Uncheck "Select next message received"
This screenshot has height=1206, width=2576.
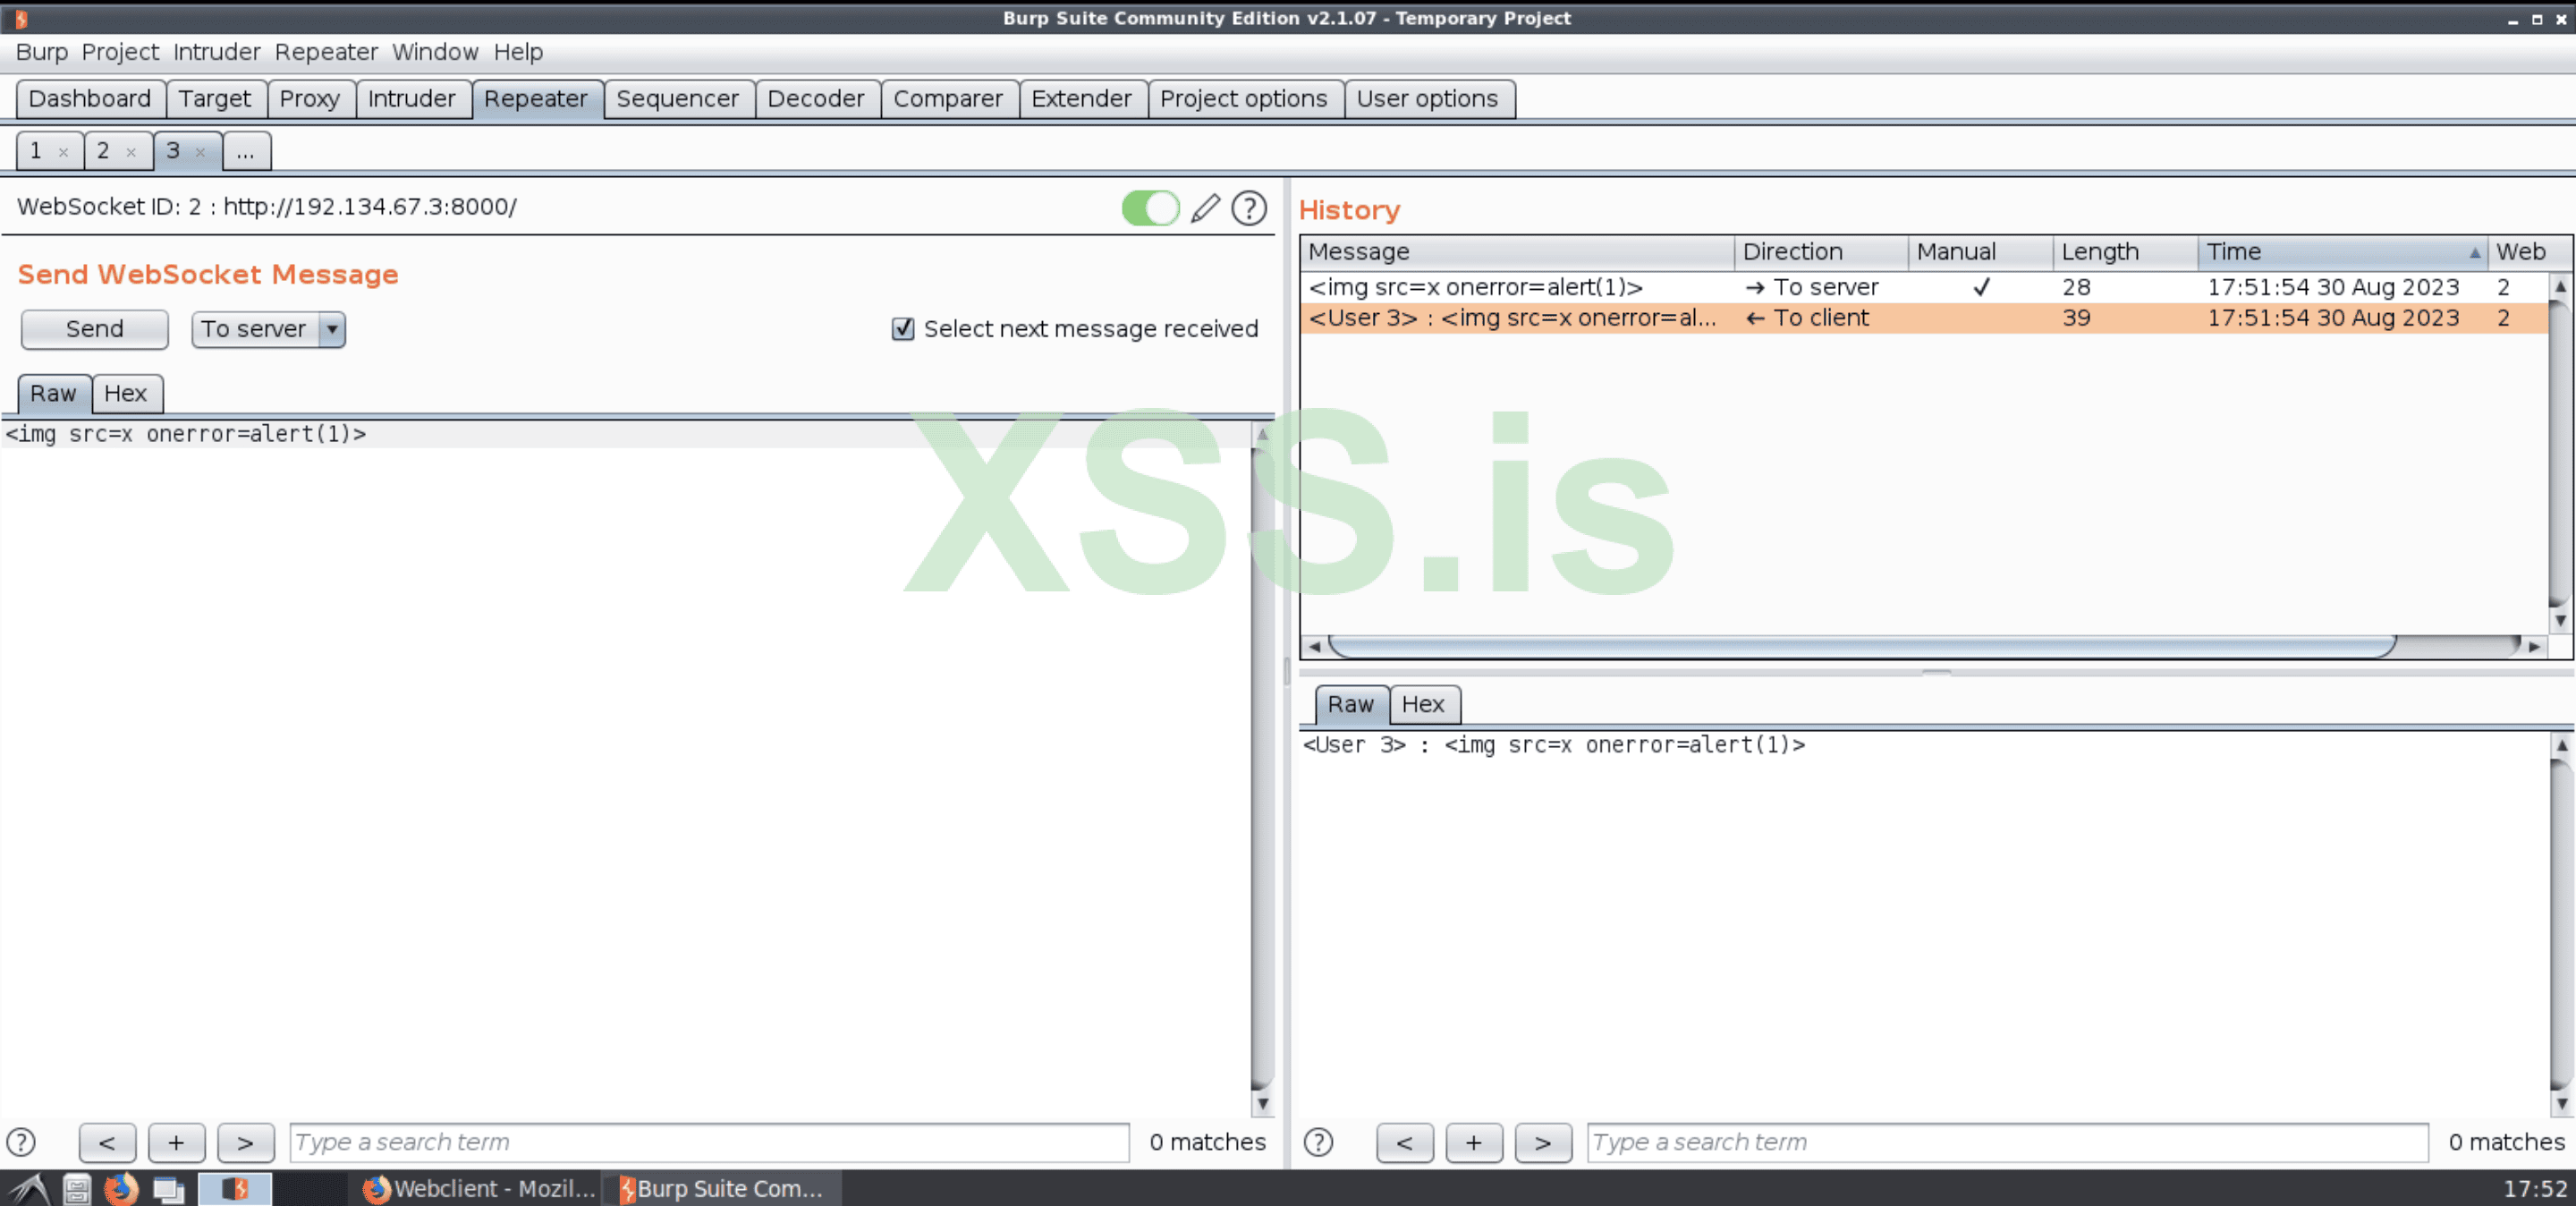click(903, 329)
